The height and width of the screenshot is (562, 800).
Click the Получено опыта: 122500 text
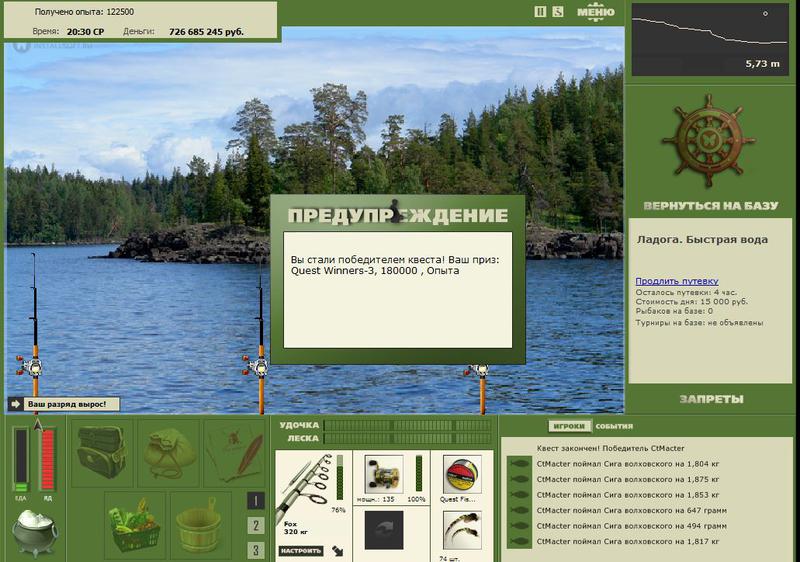tap(84, 12)
